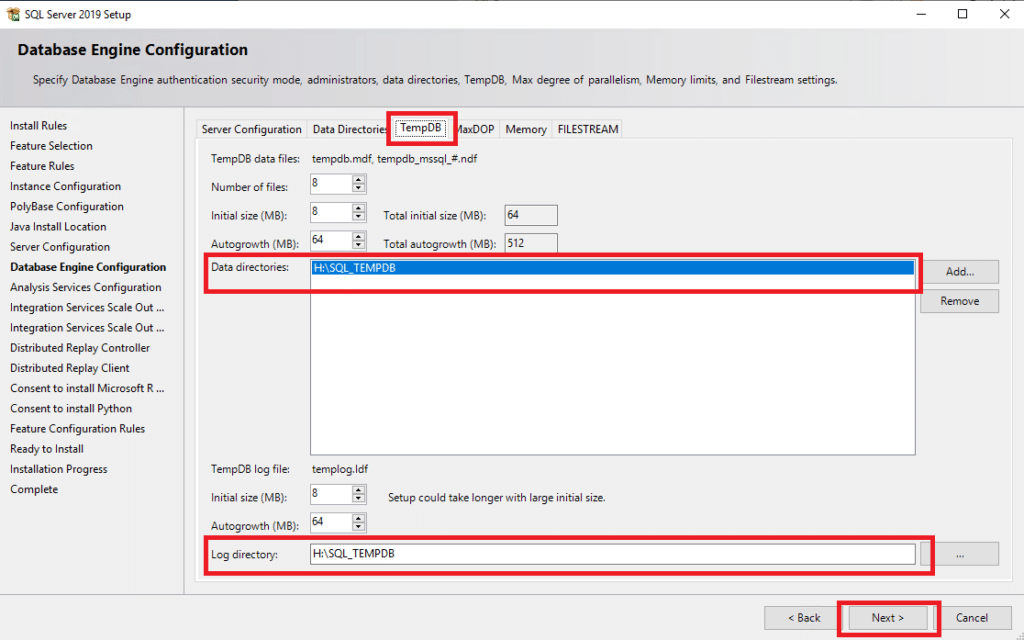
Task: Click Java Install Location step
Action: pos(58,227)
